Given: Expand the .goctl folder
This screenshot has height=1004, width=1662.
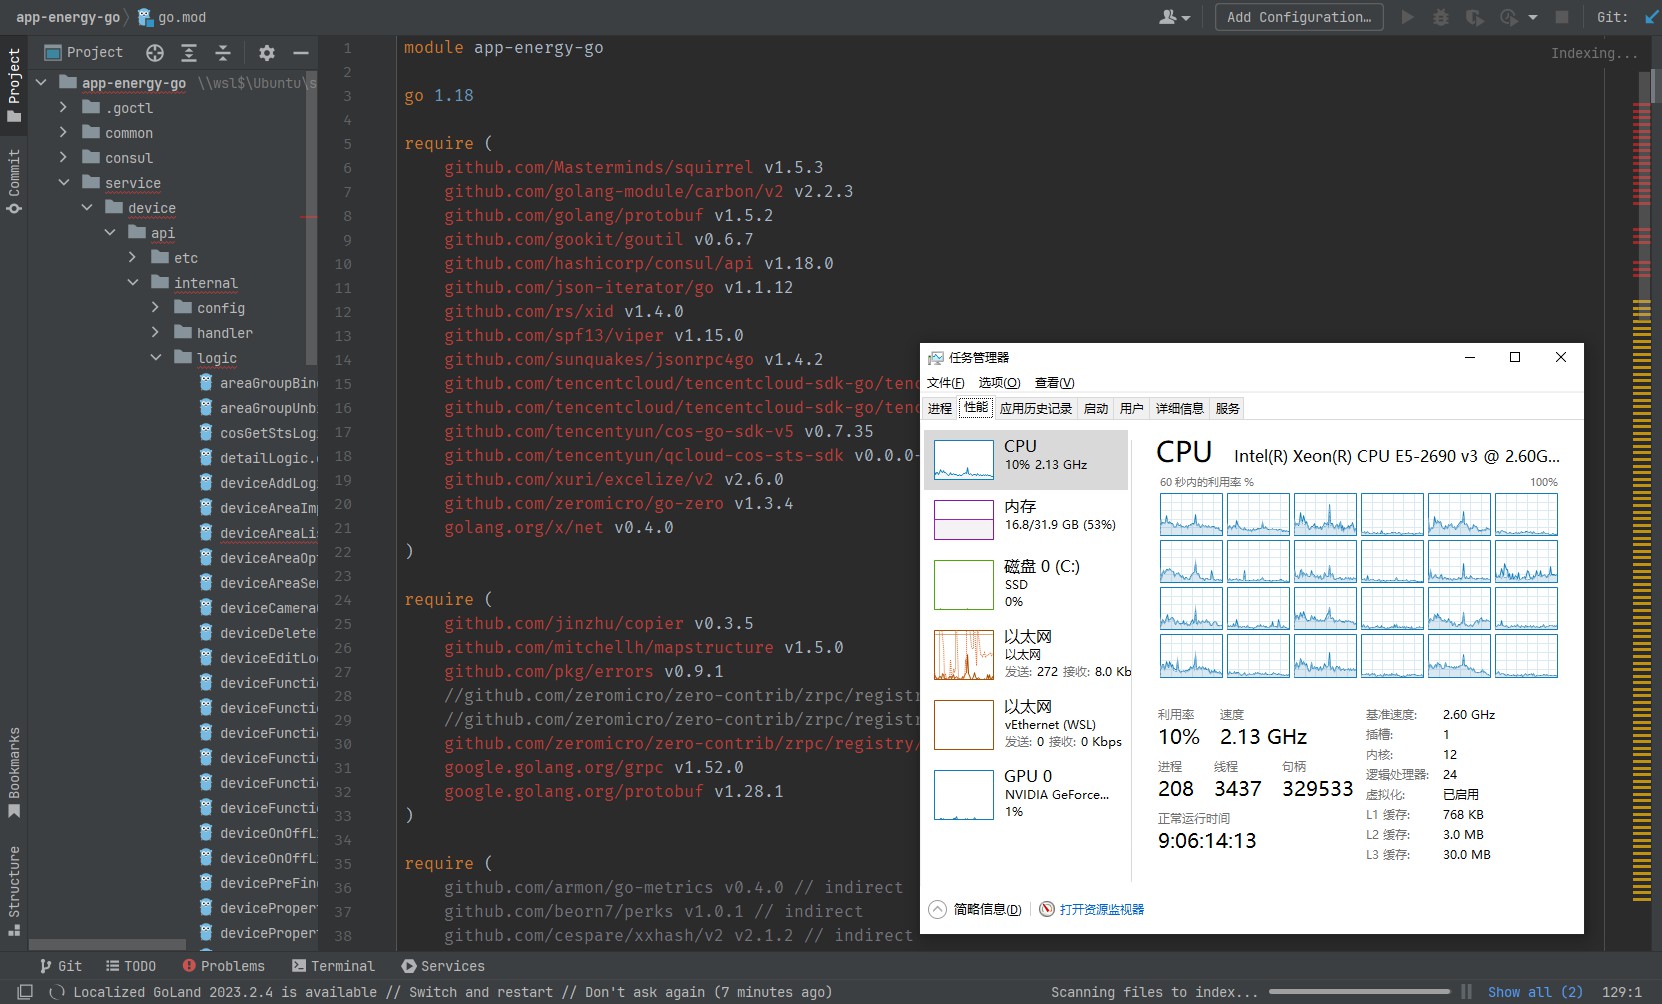Looking at the screenshot, I should coord(64,107).
